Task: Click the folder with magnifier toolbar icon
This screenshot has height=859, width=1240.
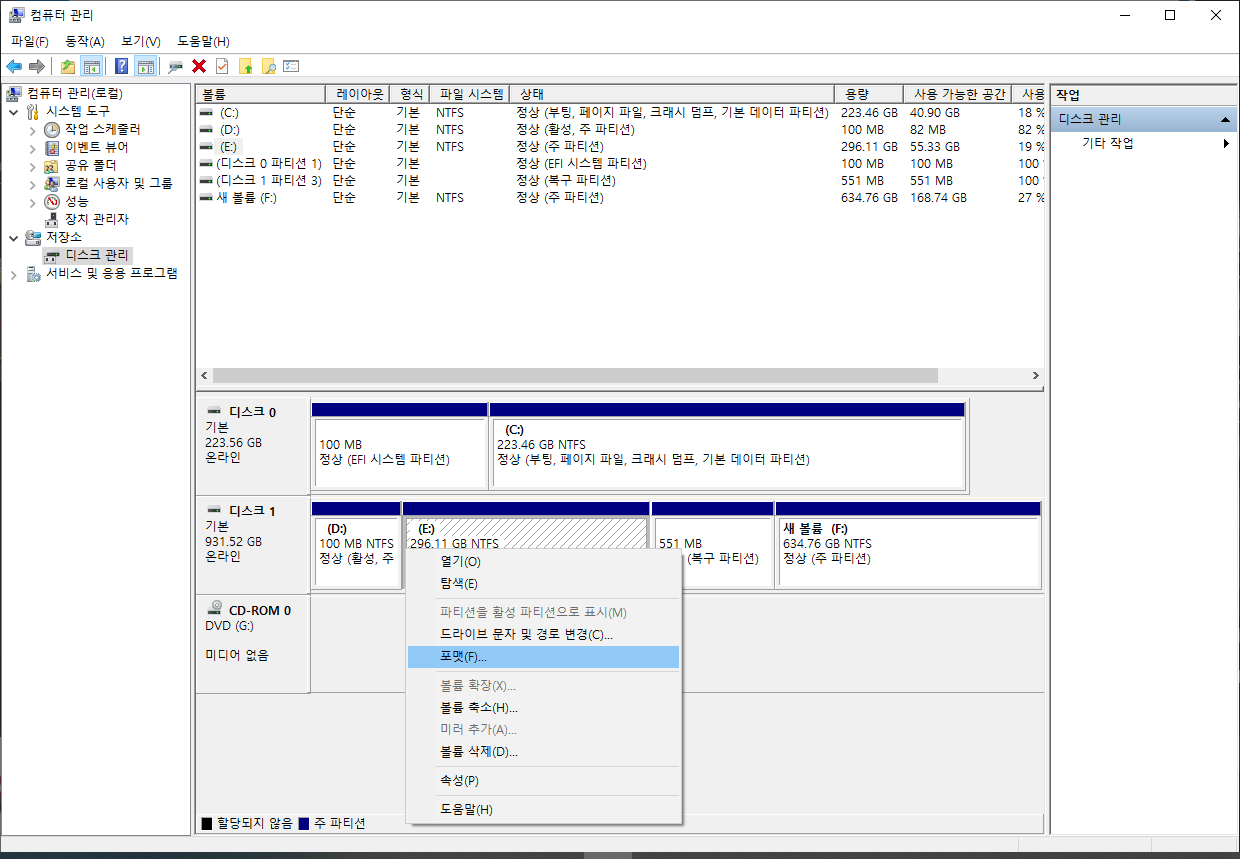Action: click(270, 66)
